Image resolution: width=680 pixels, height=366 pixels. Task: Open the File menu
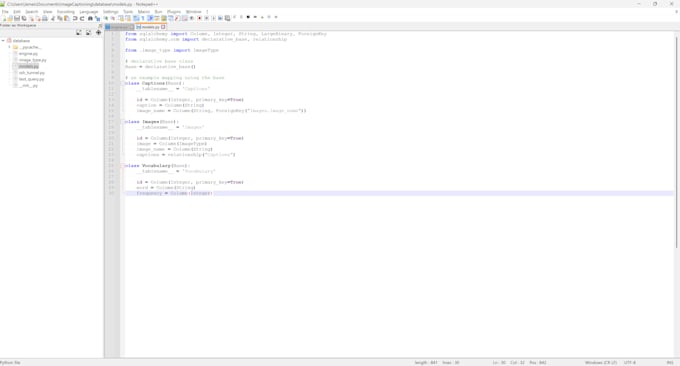tap(5, 12)
